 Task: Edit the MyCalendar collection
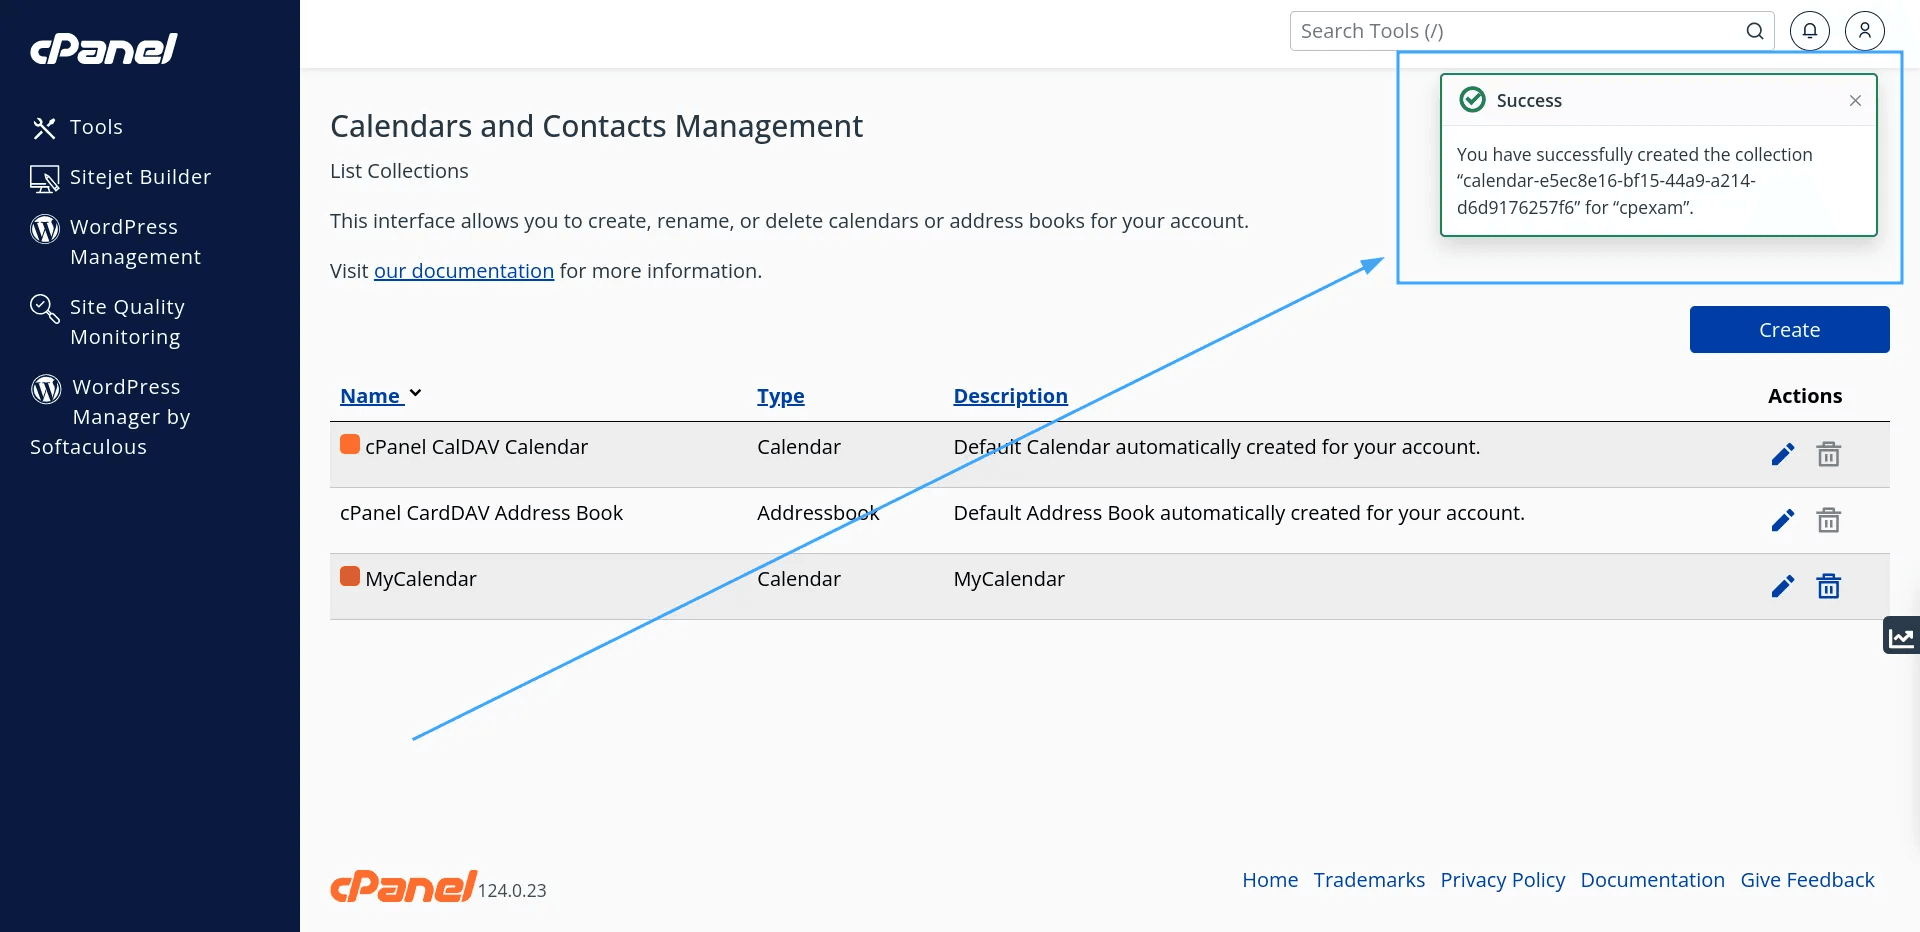click(x=1783, y=587)
